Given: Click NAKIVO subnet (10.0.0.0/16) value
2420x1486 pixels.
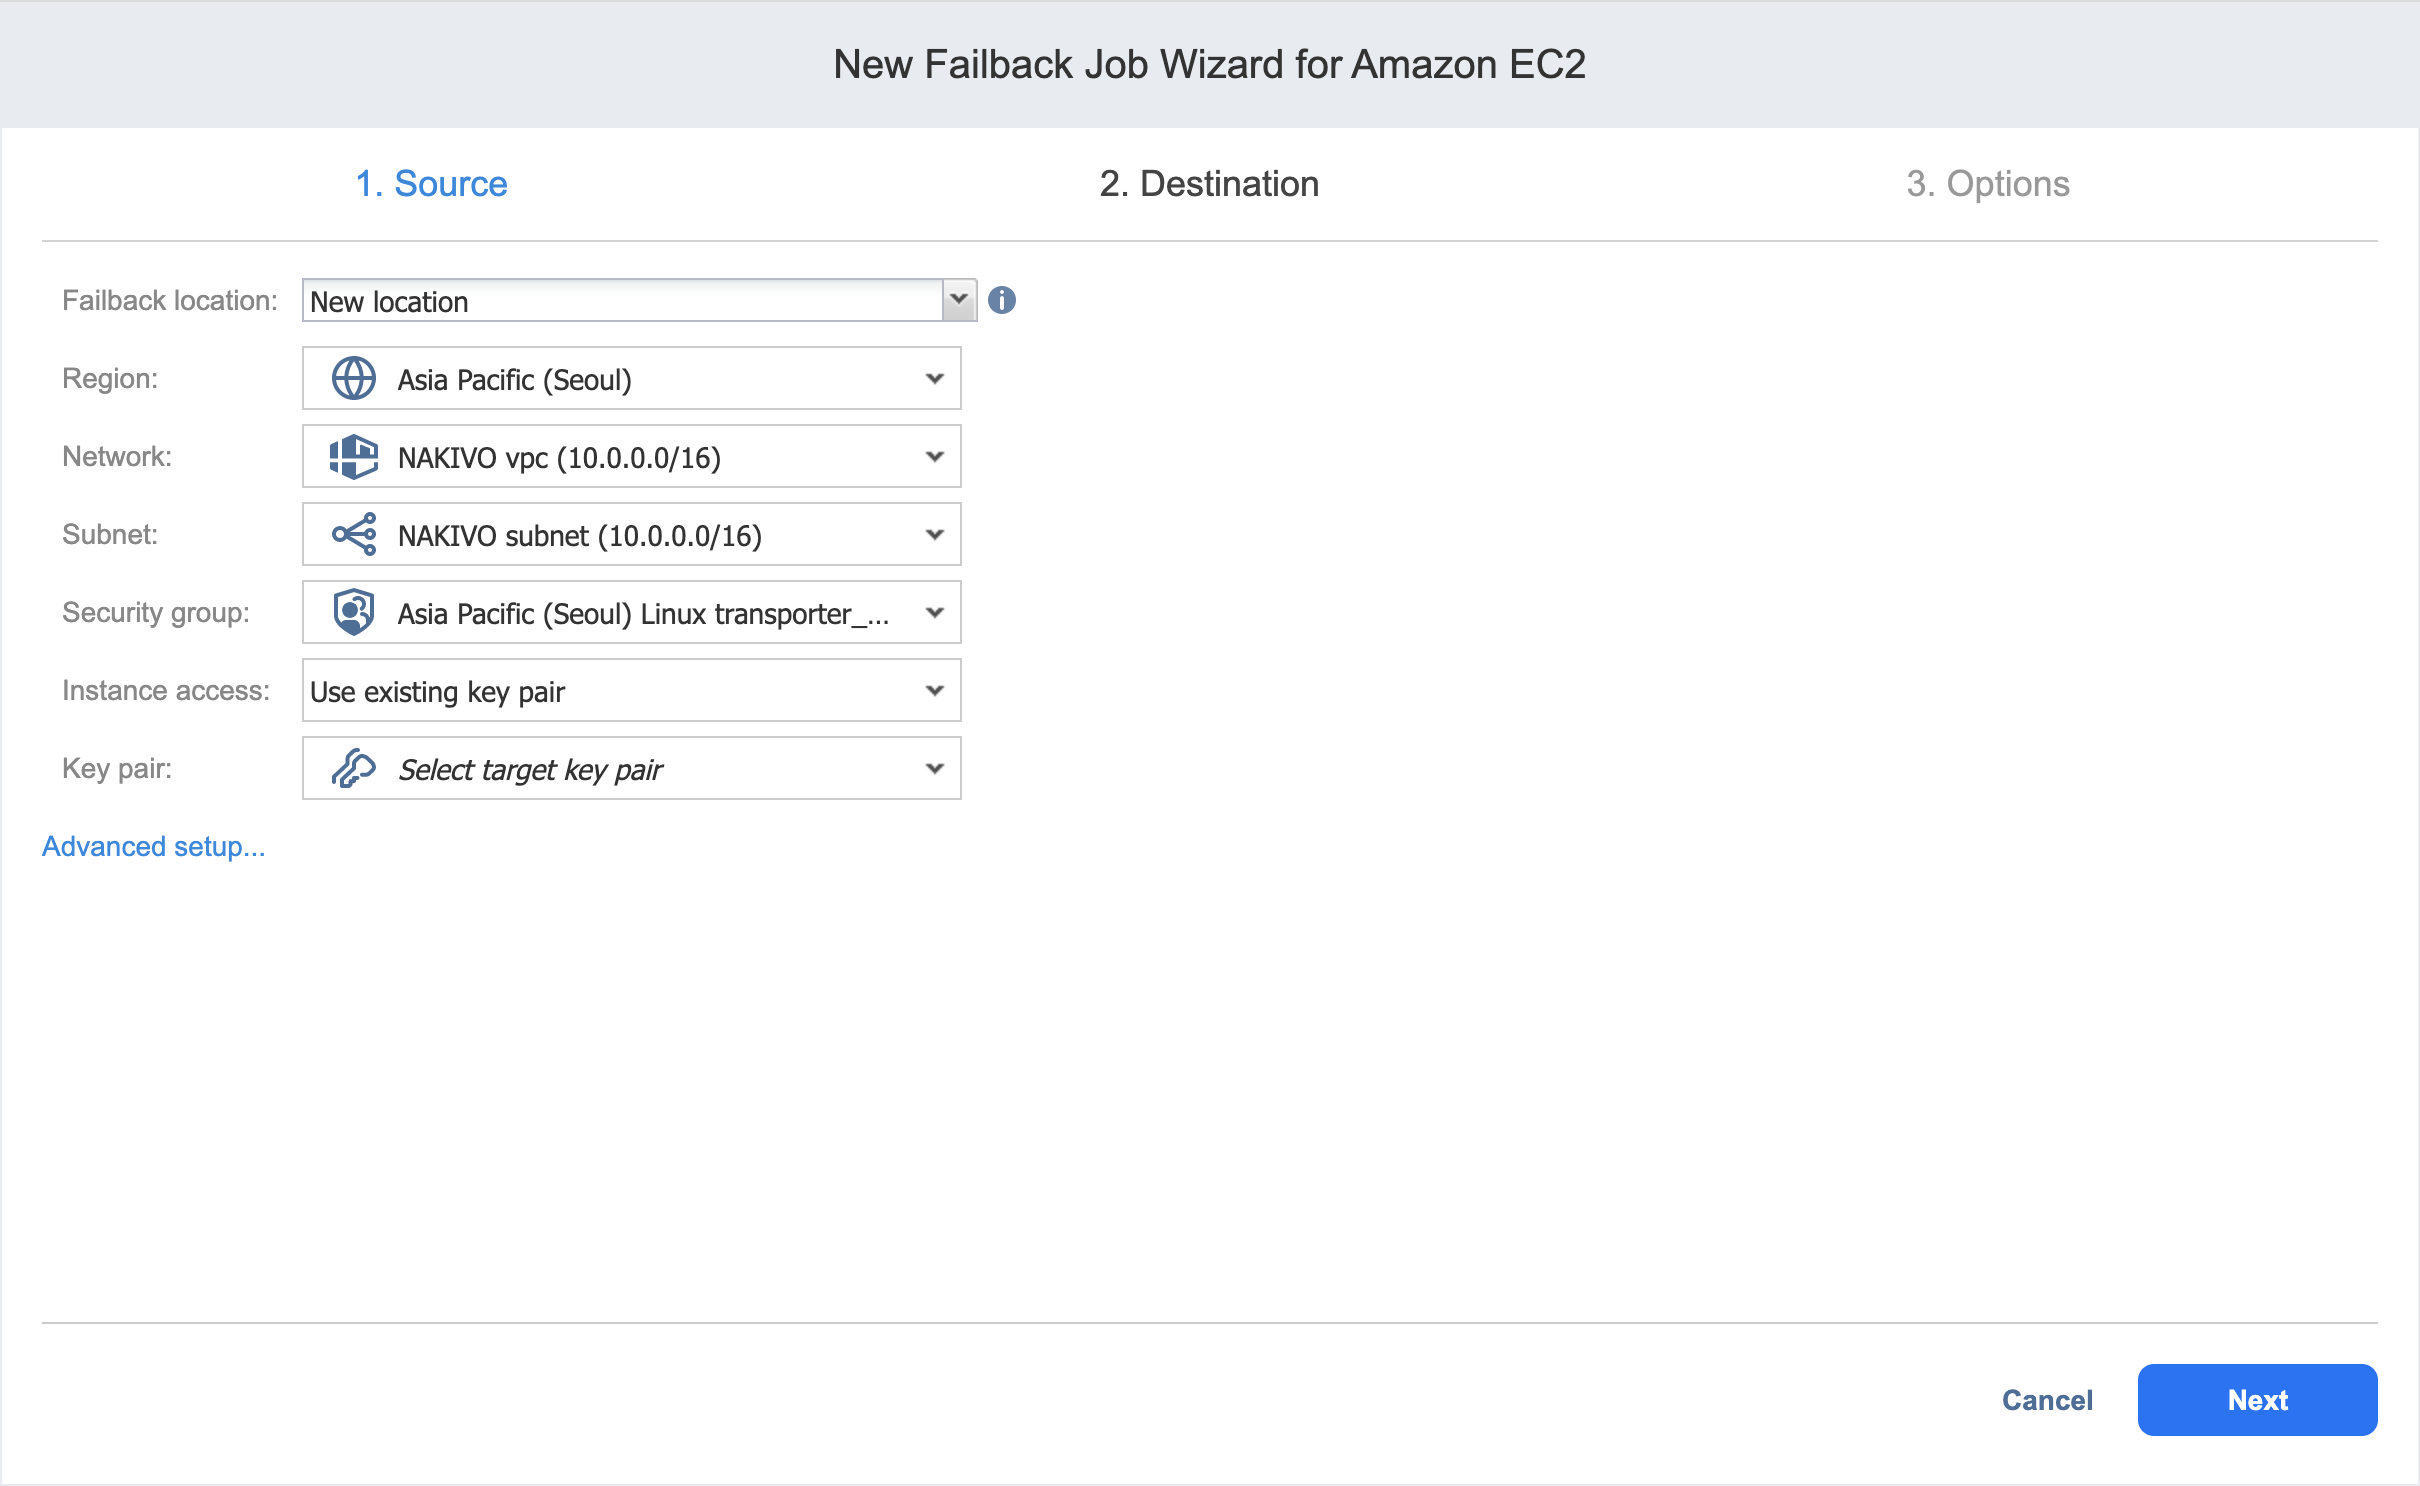Looking at the screenshot, I should tap(579, 536).
